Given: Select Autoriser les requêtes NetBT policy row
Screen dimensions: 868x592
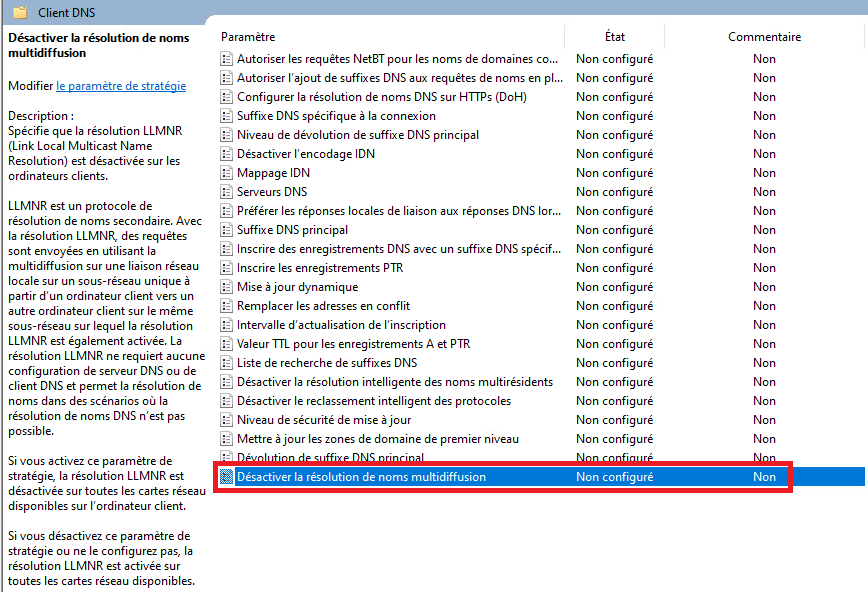Looking at the screenshot, I should tap(397, 59).
